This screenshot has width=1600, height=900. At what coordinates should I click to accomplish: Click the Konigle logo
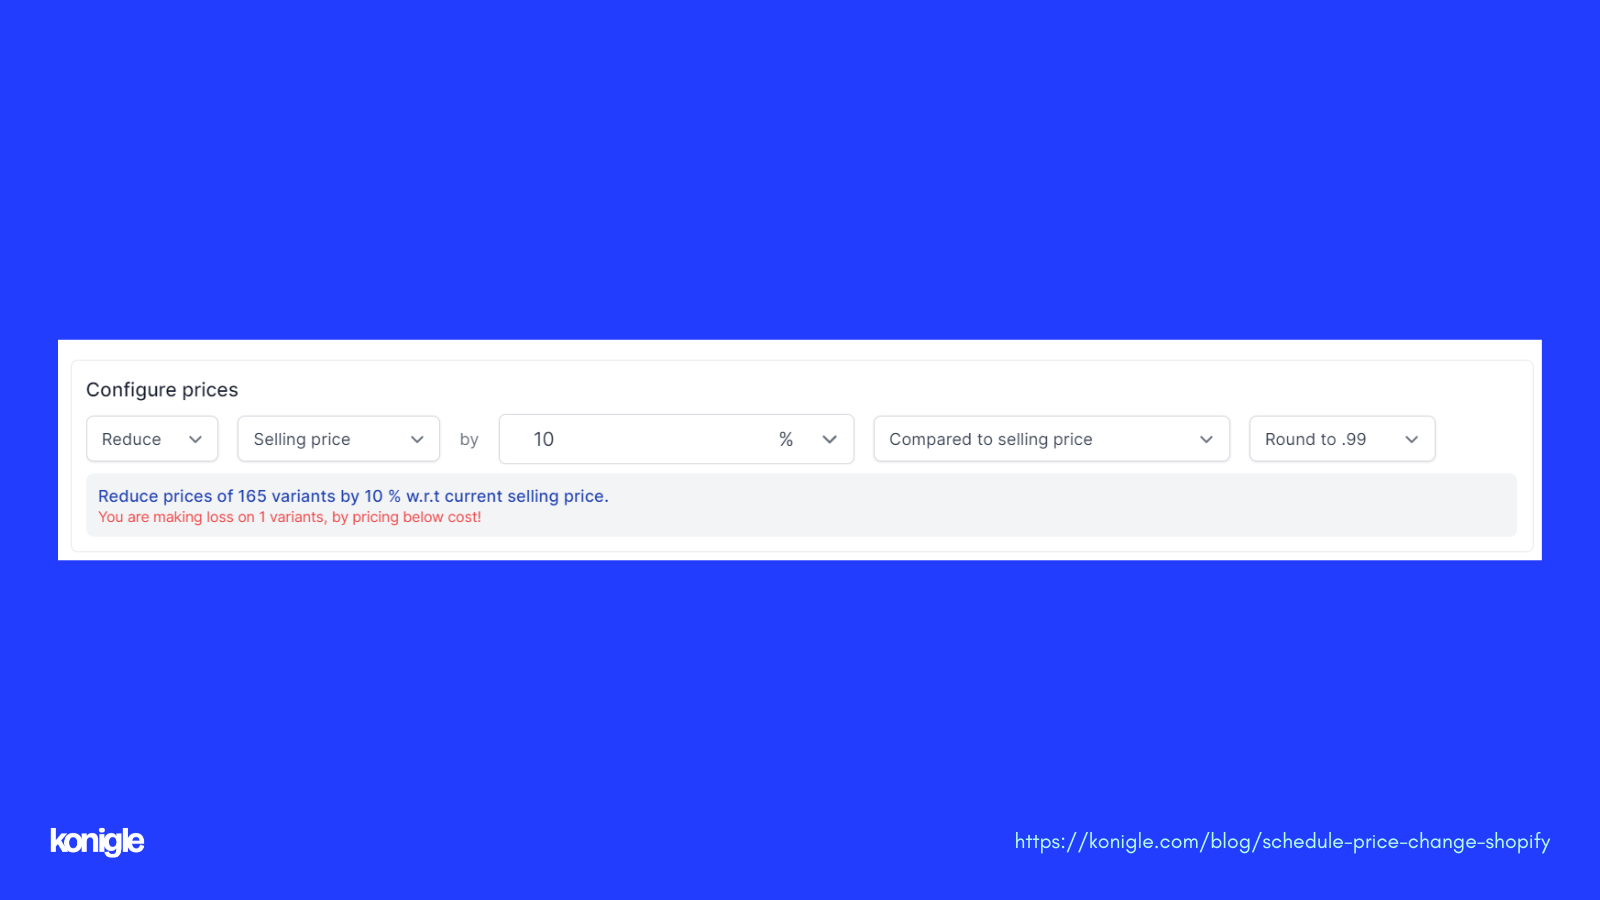point(97,841)
